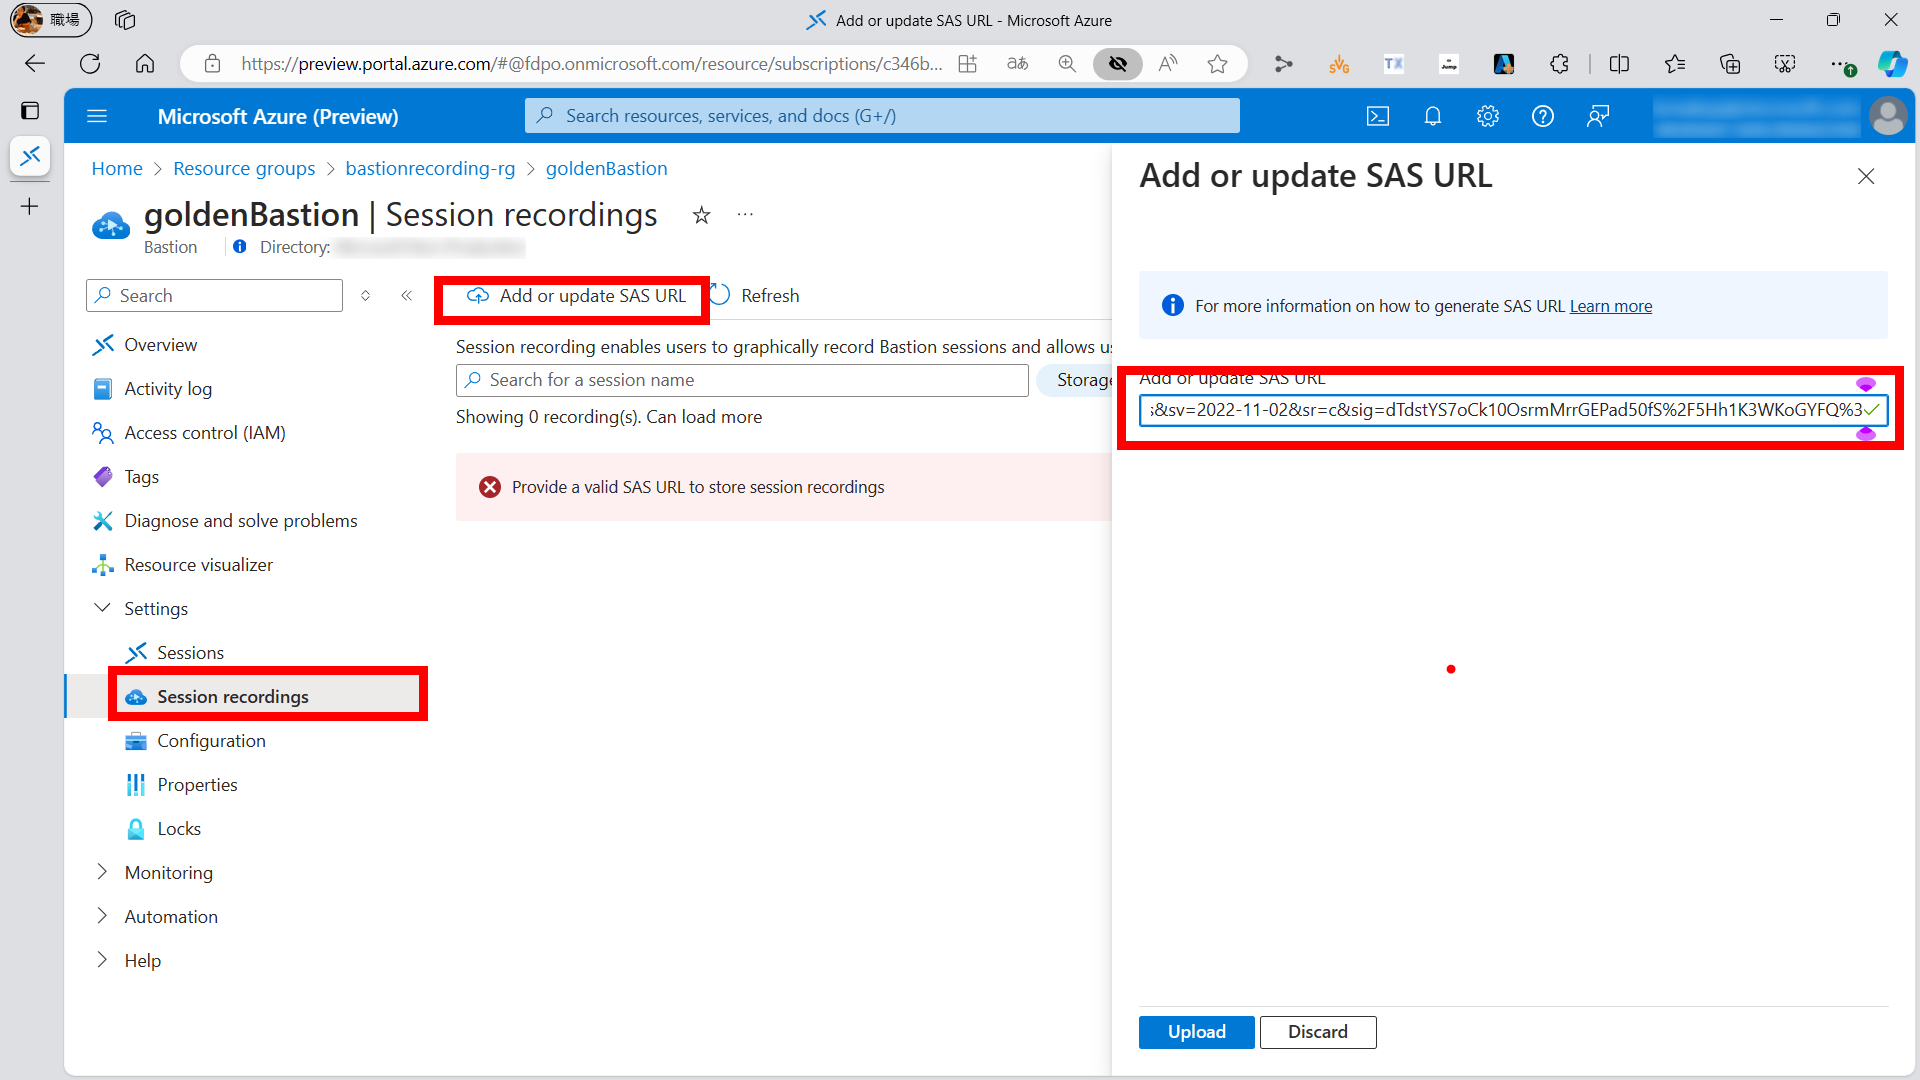This screenshot has width=1920, height=1080.
Task: Open portal settings gear
Action: pyautogui.click(x=1488, y=116)
